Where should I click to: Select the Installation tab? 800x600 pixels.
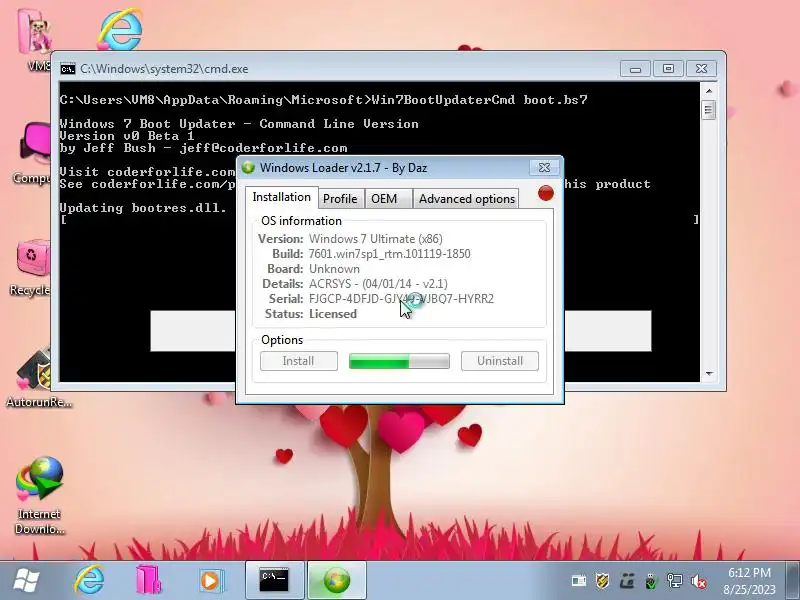point(281,197)
